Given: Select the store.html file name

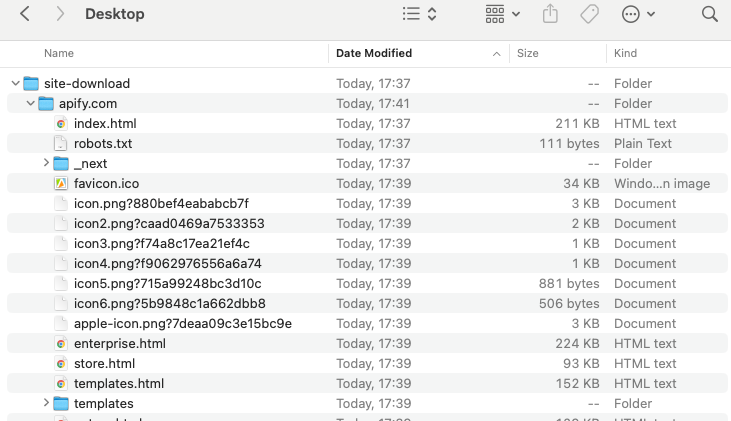Looking at the screenshot, I should click(104, 364).
